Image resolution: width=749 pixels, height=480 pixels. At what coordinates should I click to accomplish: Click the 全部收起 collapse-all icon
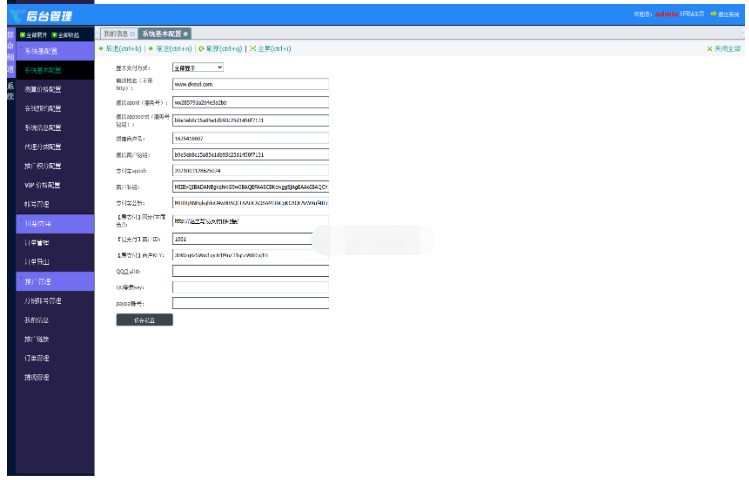[55, 34]
